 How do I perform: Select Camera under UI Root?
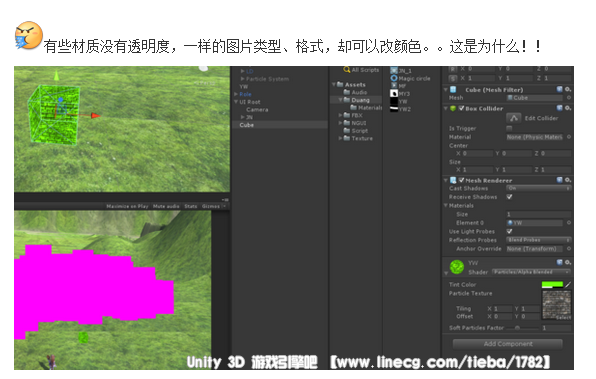click(257, 109)
